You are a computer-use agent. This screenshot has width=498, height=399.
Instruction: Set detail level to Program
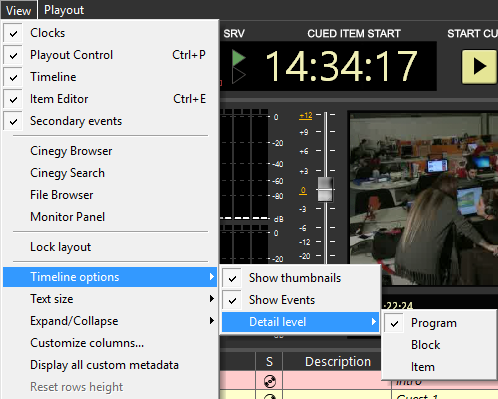[439, 323]
